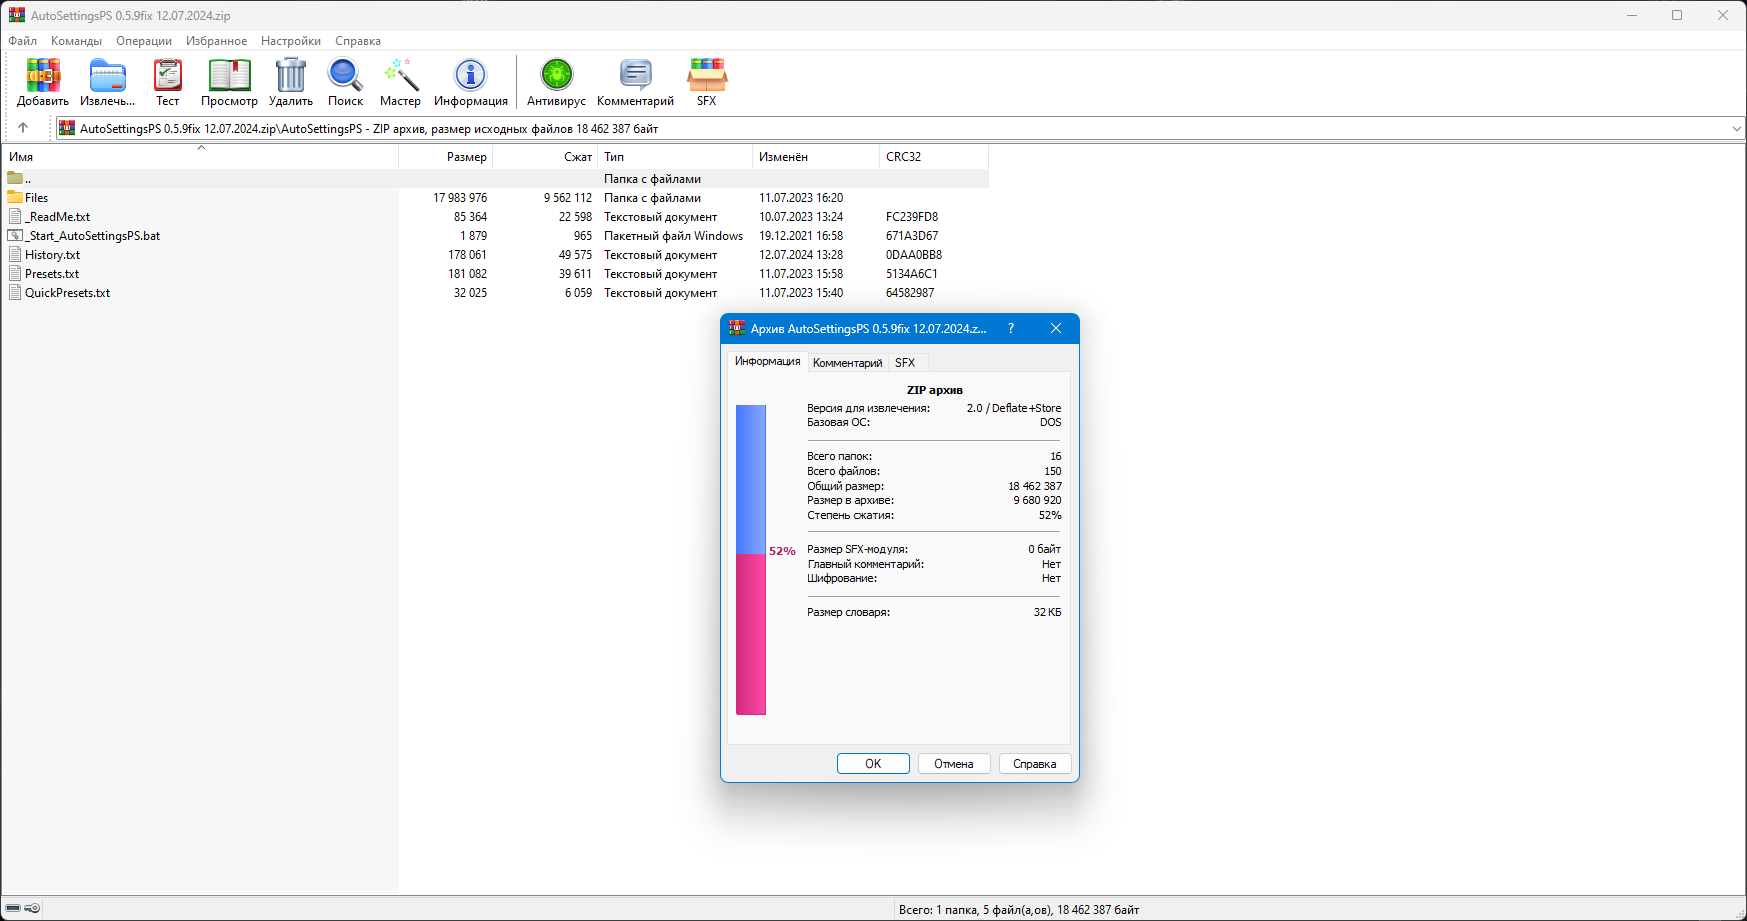Open the Файл menu
Screen dimensions: 1747x921
[23, 41]
